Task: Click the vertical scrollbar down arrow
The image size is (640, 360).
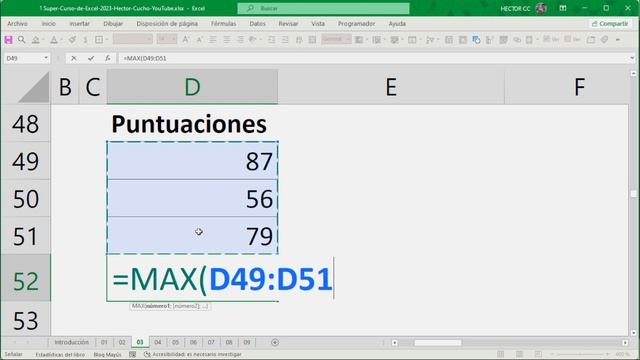Action: (633, 333)
